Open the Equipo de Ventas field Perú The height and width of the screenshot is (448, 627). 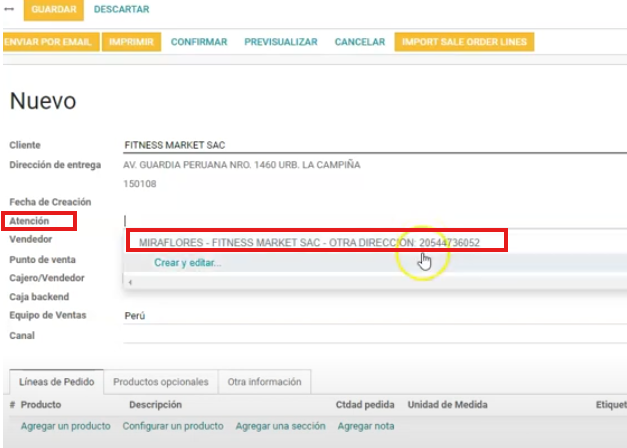point(375,316)
